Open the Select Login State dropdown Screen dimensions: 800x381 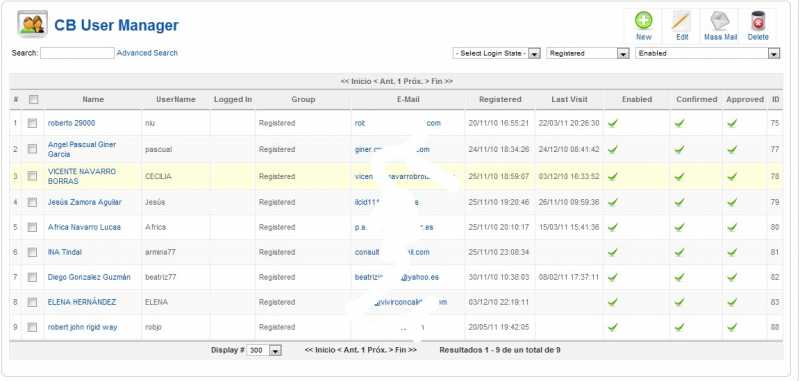(x=496, y=54)
